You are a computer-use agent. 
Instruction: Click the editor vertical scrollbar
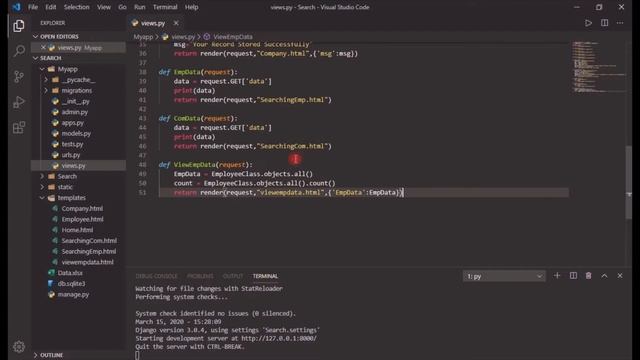point(629,183)
